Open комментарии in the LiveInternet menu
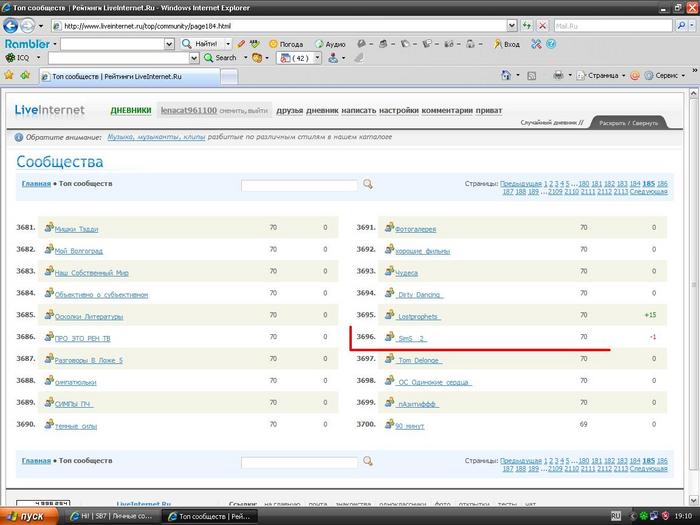Screen dimensions: 700x525 click(447, 110)
